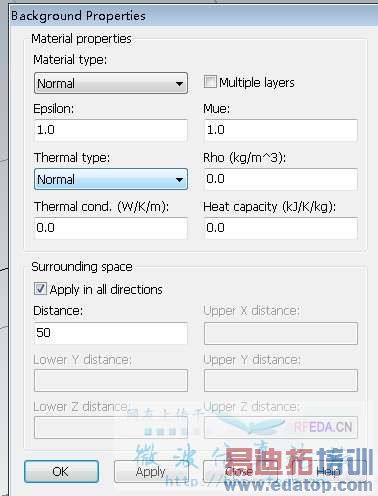Screen dimensions: 378x496
Task: Click the Lower Y distance field
Action: (x=111, y=380)
